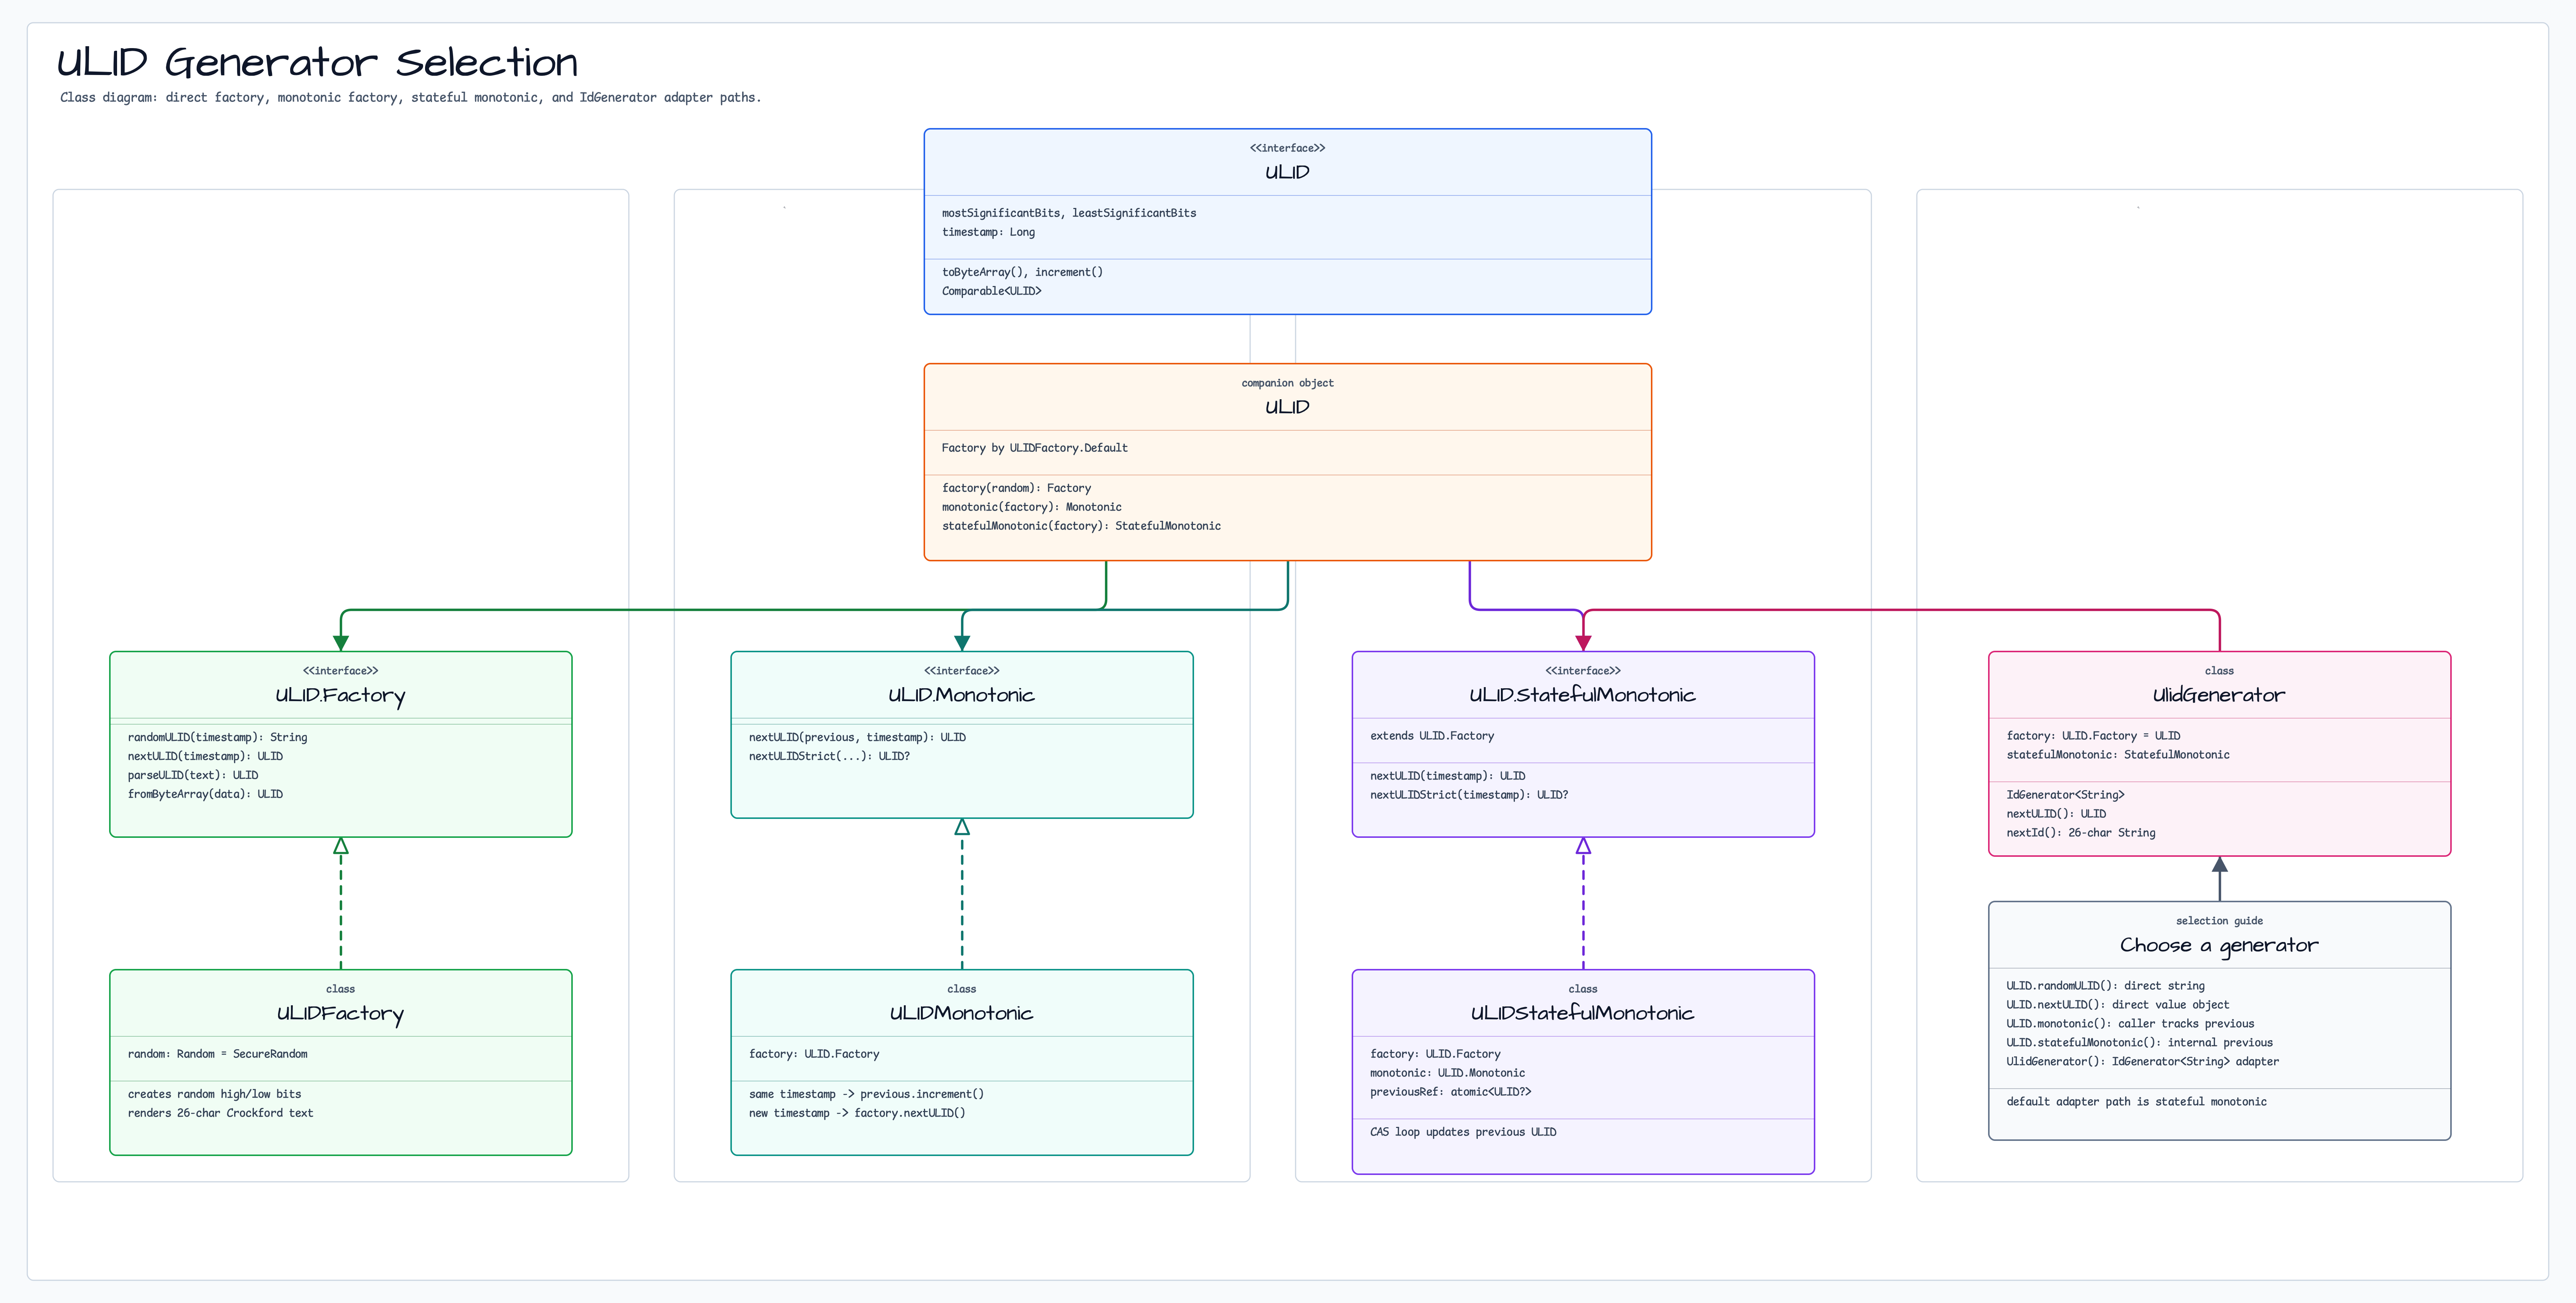The image size is (2576, 1303).
Task: Select the 'ULID.Factory' interface heading
Action: [x=340, y=695]
